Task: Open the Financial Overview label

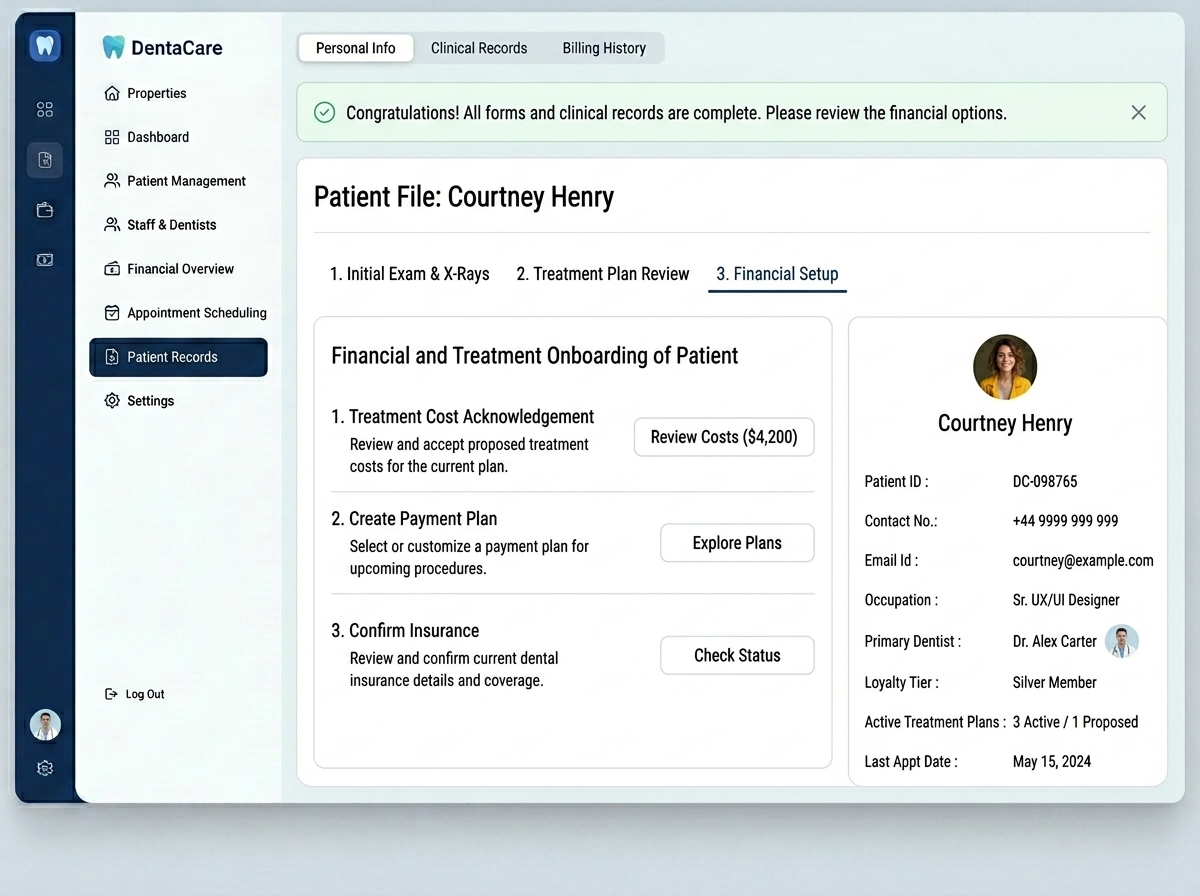Action: [x=181, y=269]
